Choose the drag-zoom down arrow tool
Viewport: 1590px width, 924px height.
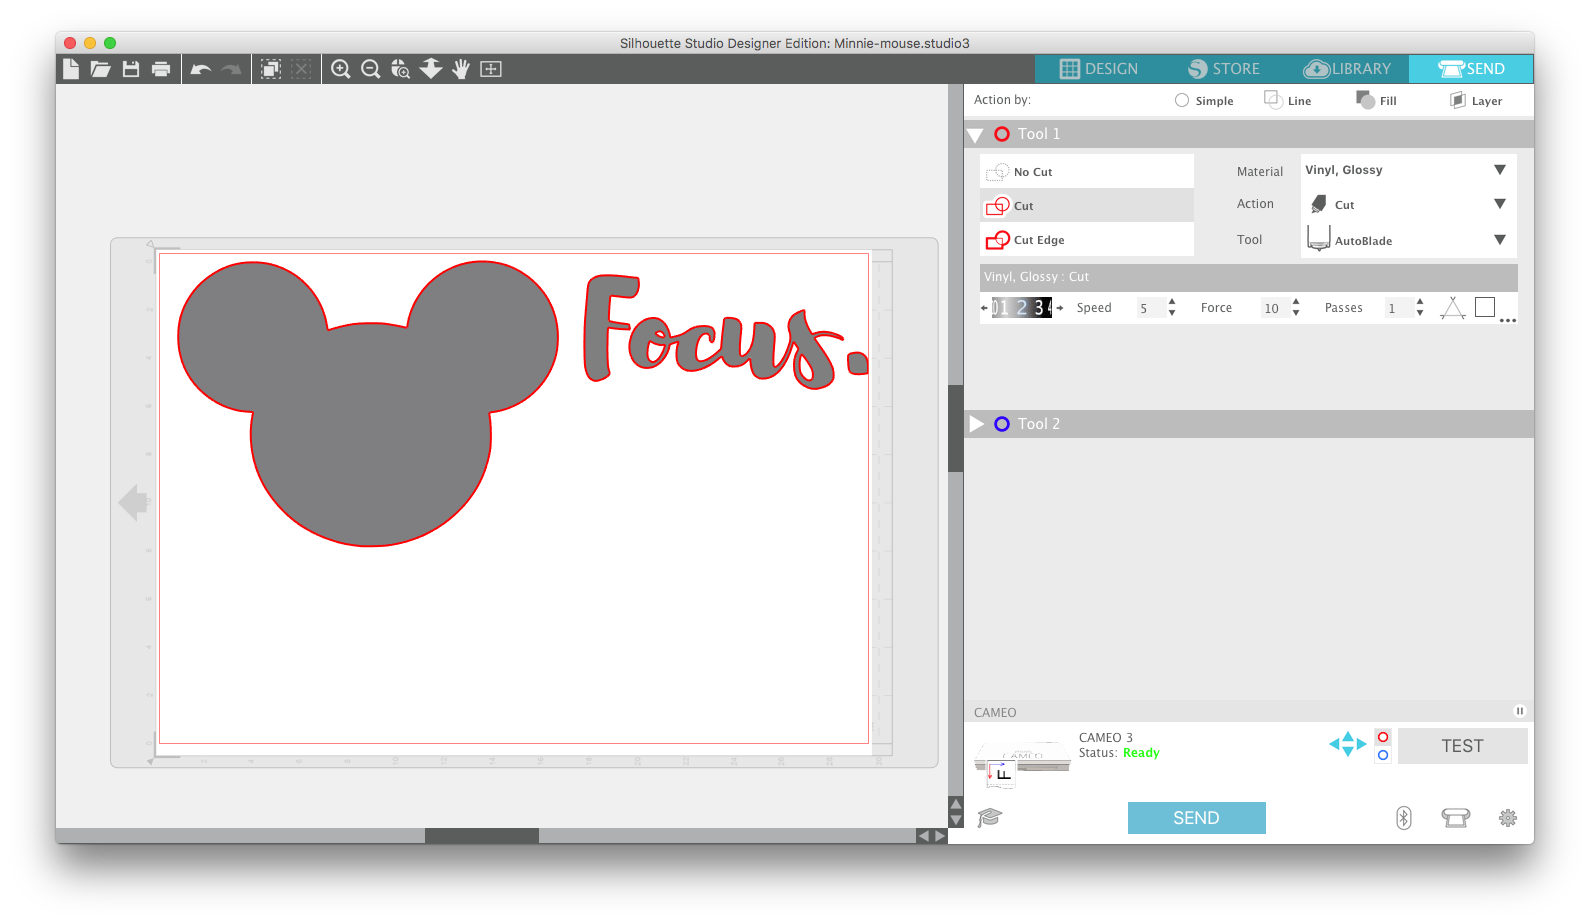[x=431, y=68]
